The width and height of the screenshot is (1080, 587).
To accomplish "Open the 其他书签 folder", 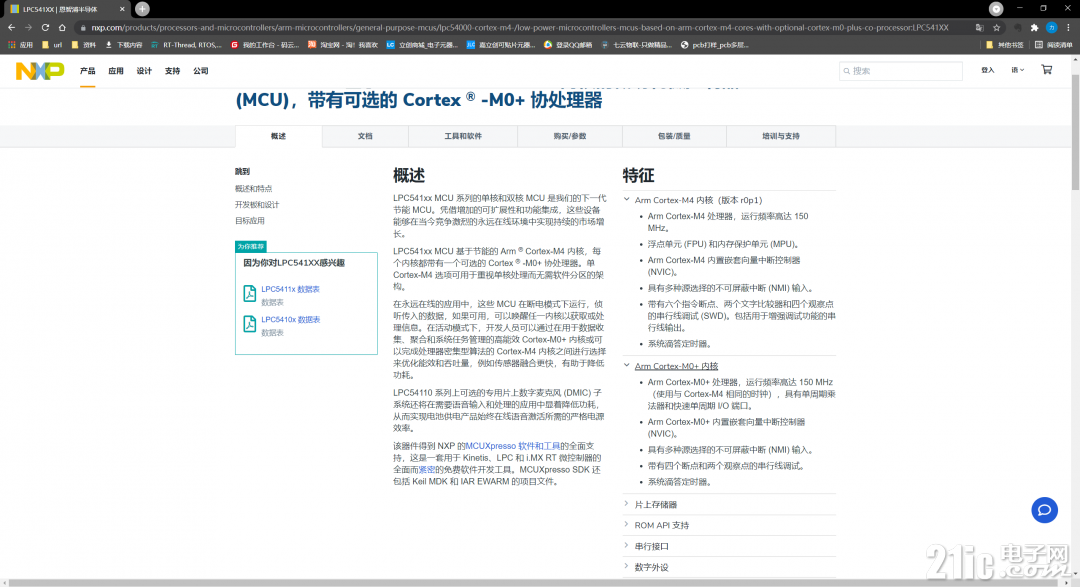I will tap(1004, 45).
